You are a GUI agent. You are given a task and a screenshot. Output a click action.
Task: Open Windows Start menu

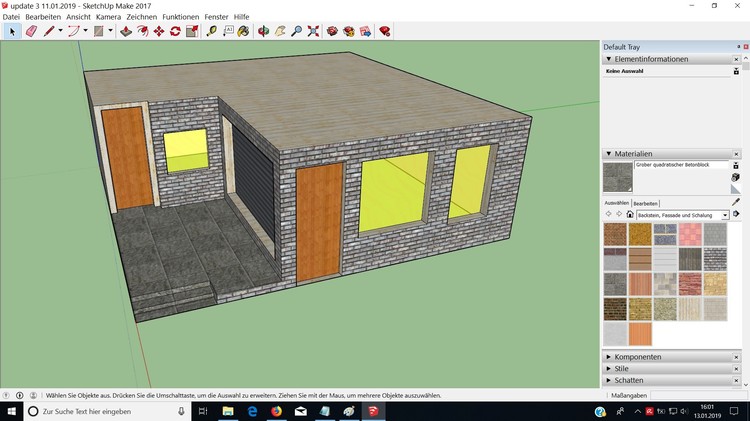pos(11,411)
